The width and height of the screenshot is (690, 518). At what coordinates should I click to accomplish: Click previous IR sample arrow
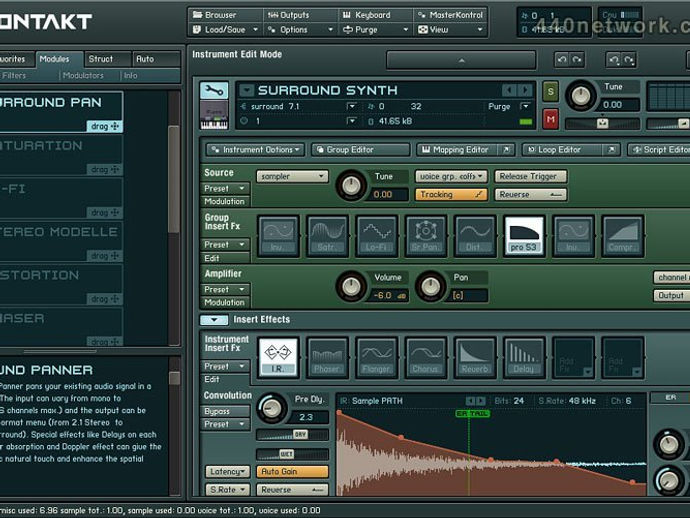pyautogui.click(x=470, y=401)
